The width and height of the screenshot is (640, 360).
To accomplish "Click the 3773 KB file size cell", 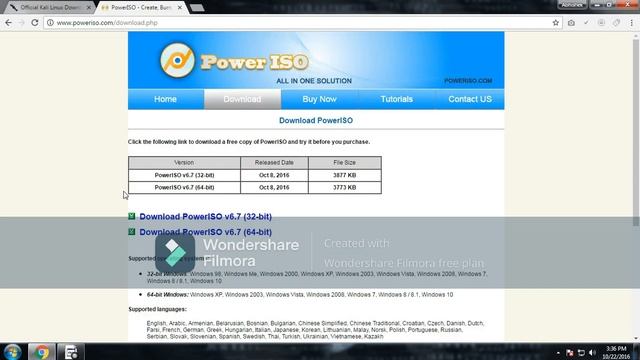I will (344, 187).
